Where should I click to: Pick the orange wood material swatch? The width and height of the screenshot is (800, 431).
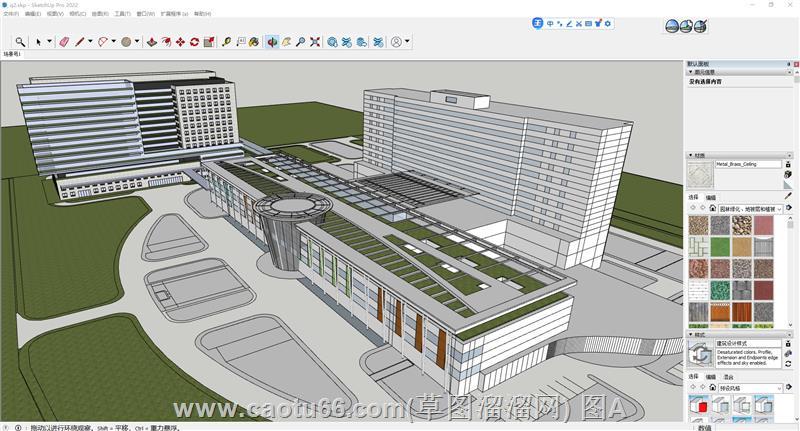720,313
